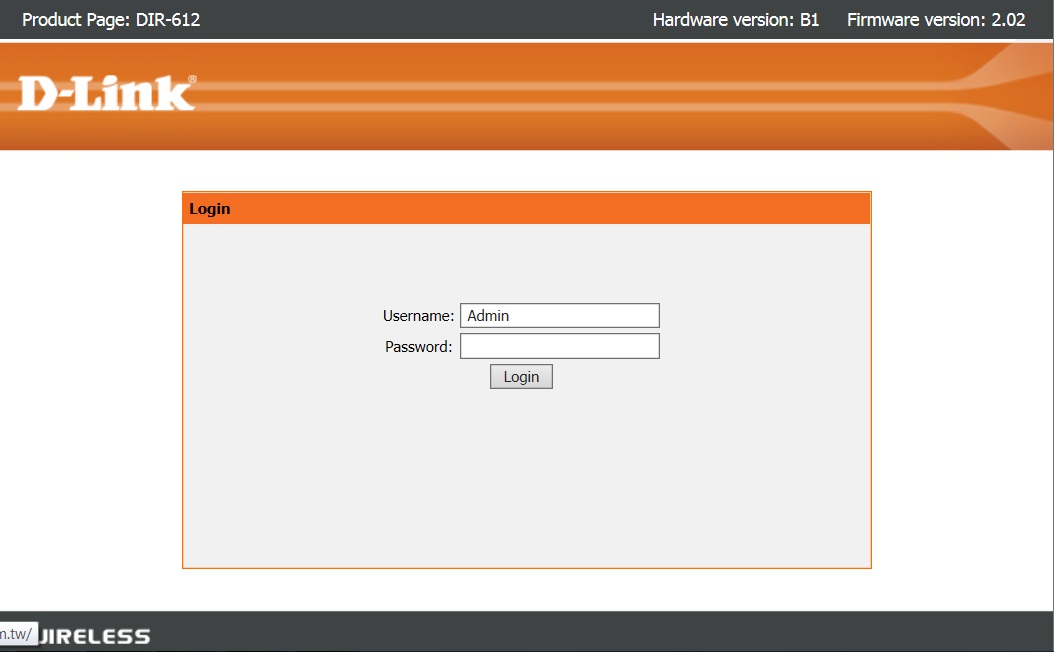Focus the Password input field
This screenshot has height=652, width=1054.
point(559,346)
